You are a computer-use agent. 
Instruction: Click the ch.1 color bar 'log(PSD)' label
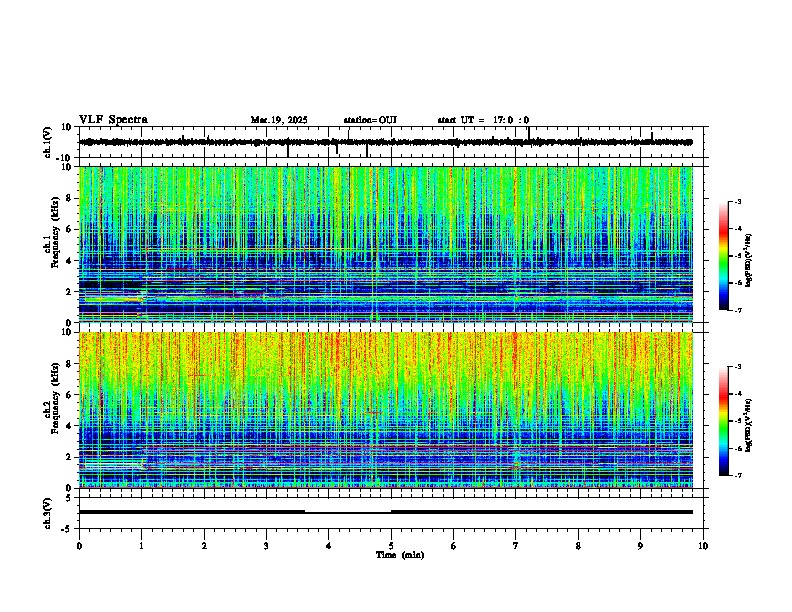click(x=749, y=260)
